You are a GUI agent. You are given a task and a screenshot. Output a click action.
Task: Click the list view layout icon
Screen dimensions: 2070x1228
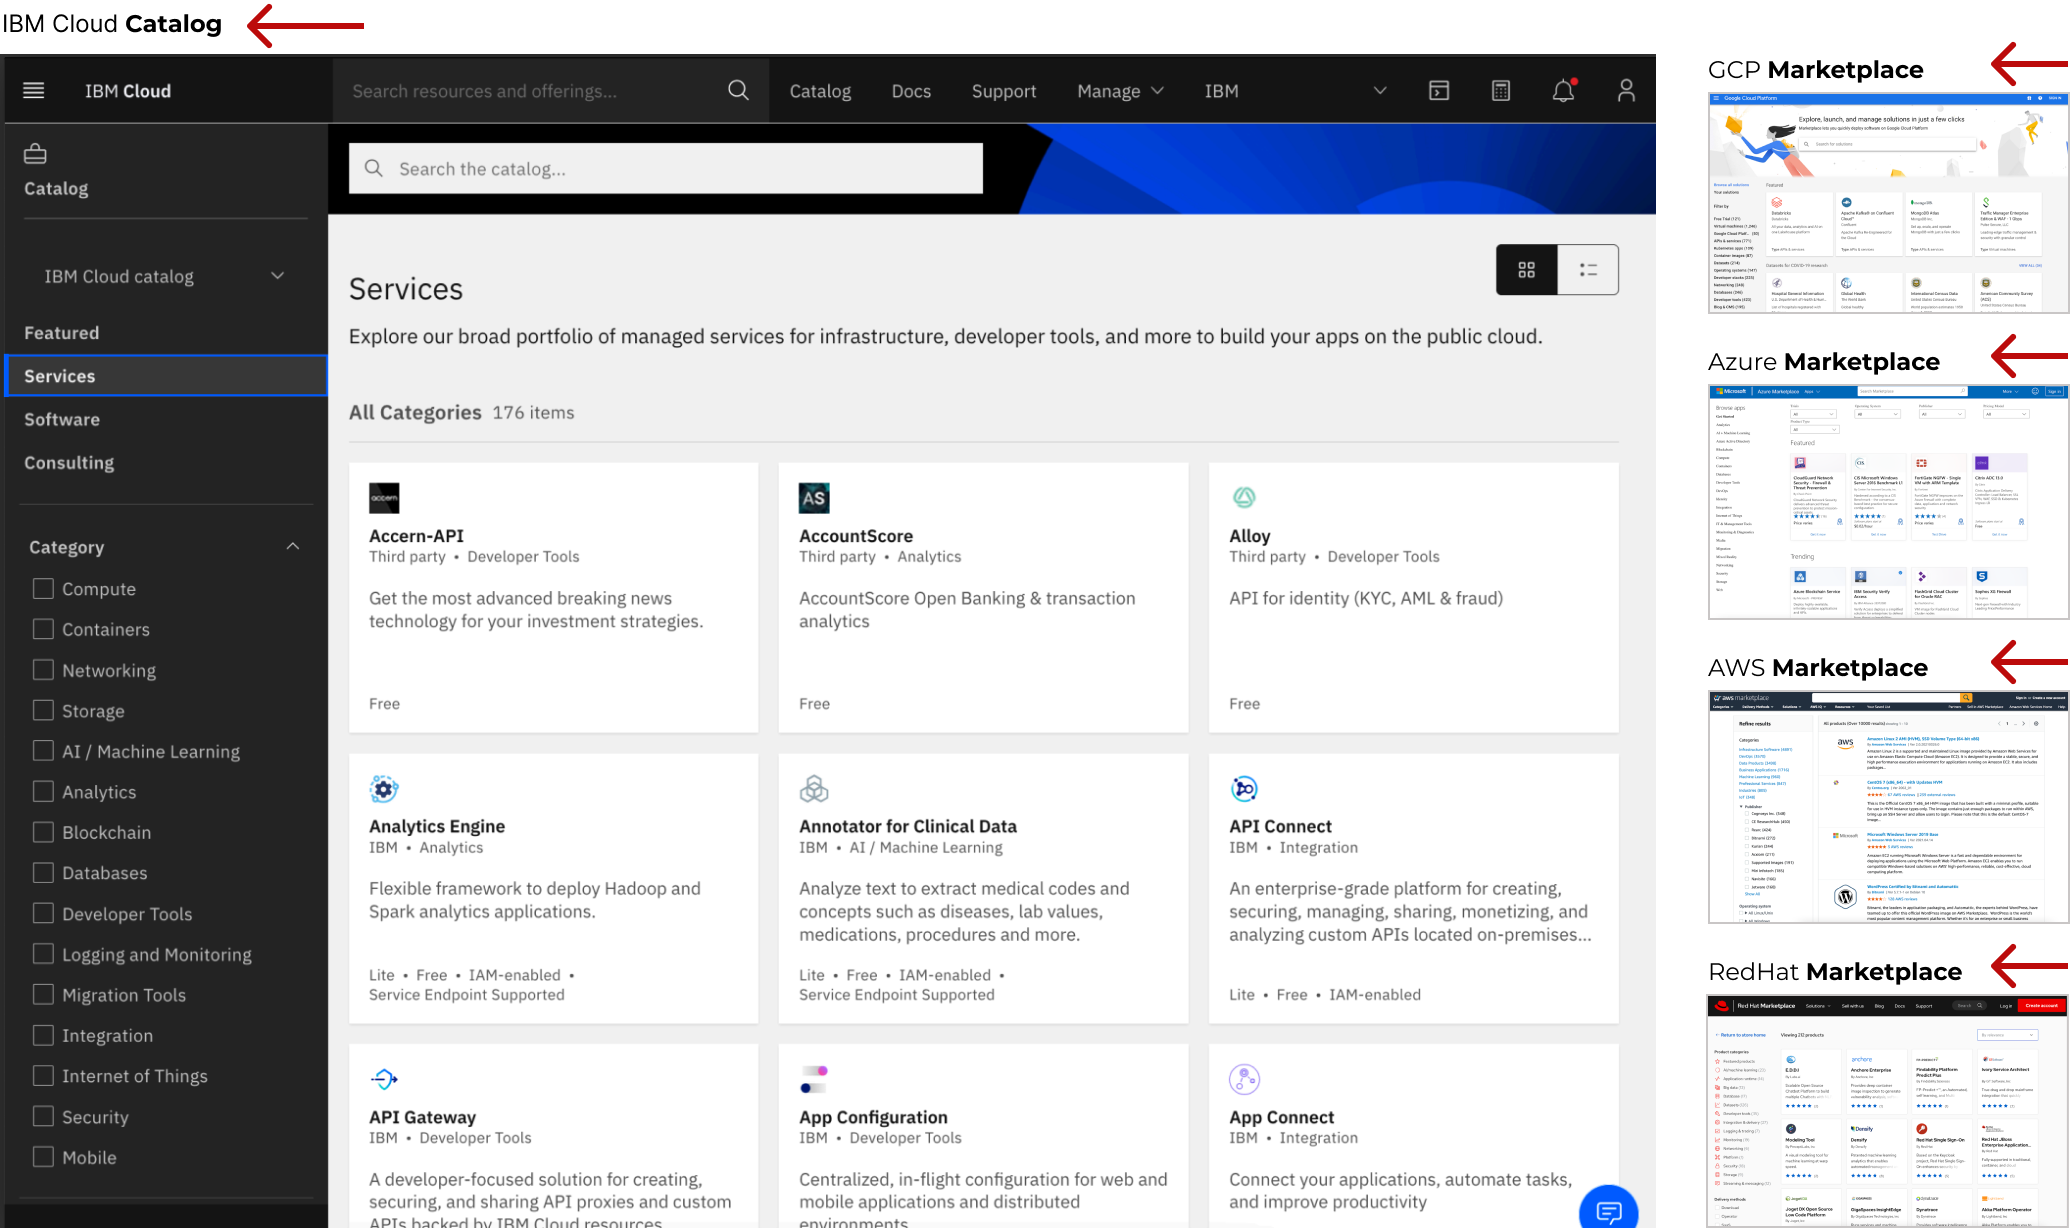[1589, 268]
